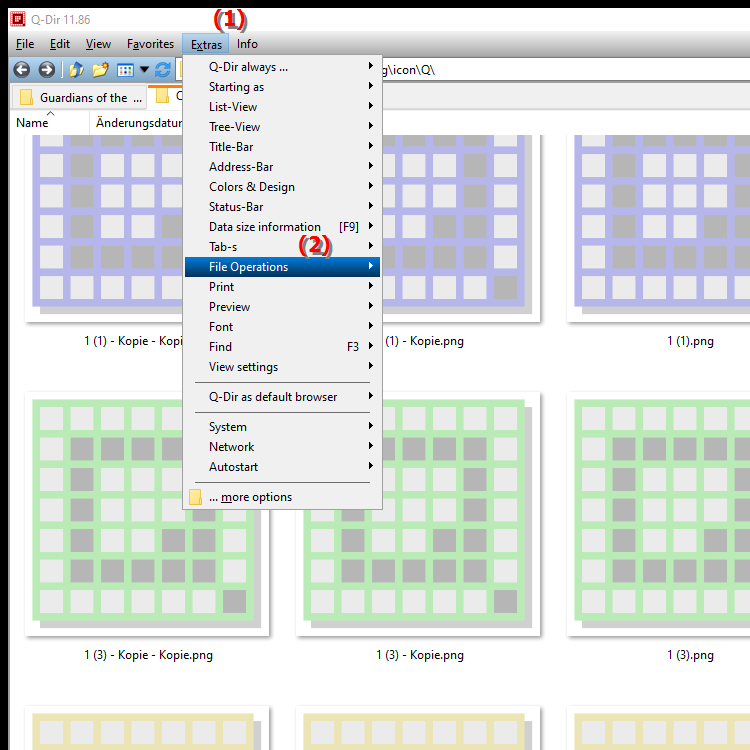Open the View menu
Image resolution: width=750 pixels, height=750 pixels.
[x=99, y=44]
